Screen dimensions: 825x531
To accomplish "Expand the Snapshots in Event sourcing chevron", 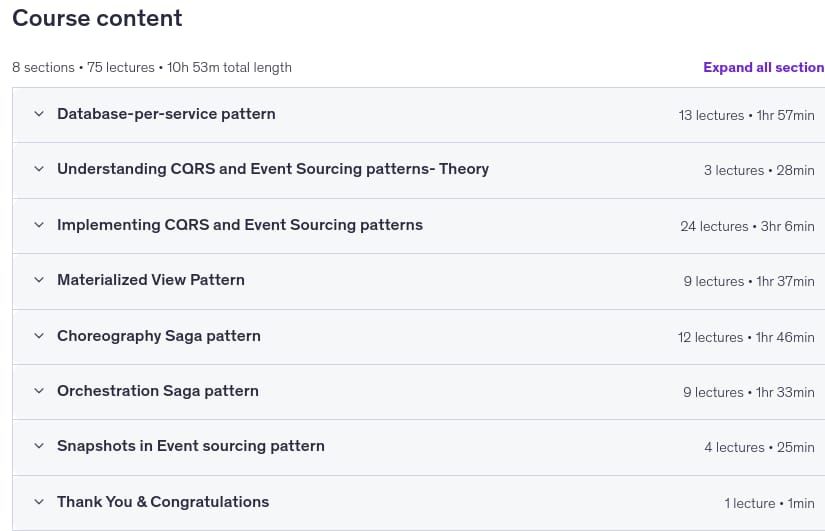I will point(39,446).
